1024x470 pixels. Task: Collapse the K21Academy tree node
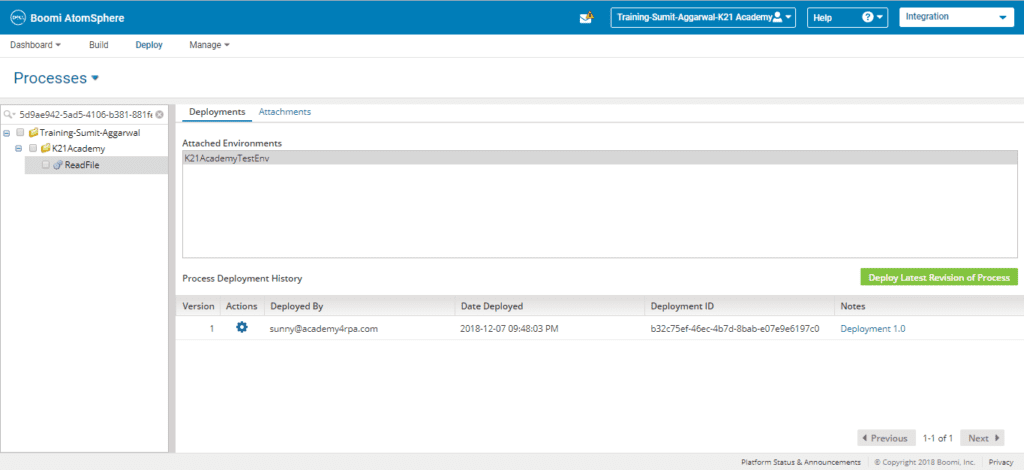tap(19, 149)
